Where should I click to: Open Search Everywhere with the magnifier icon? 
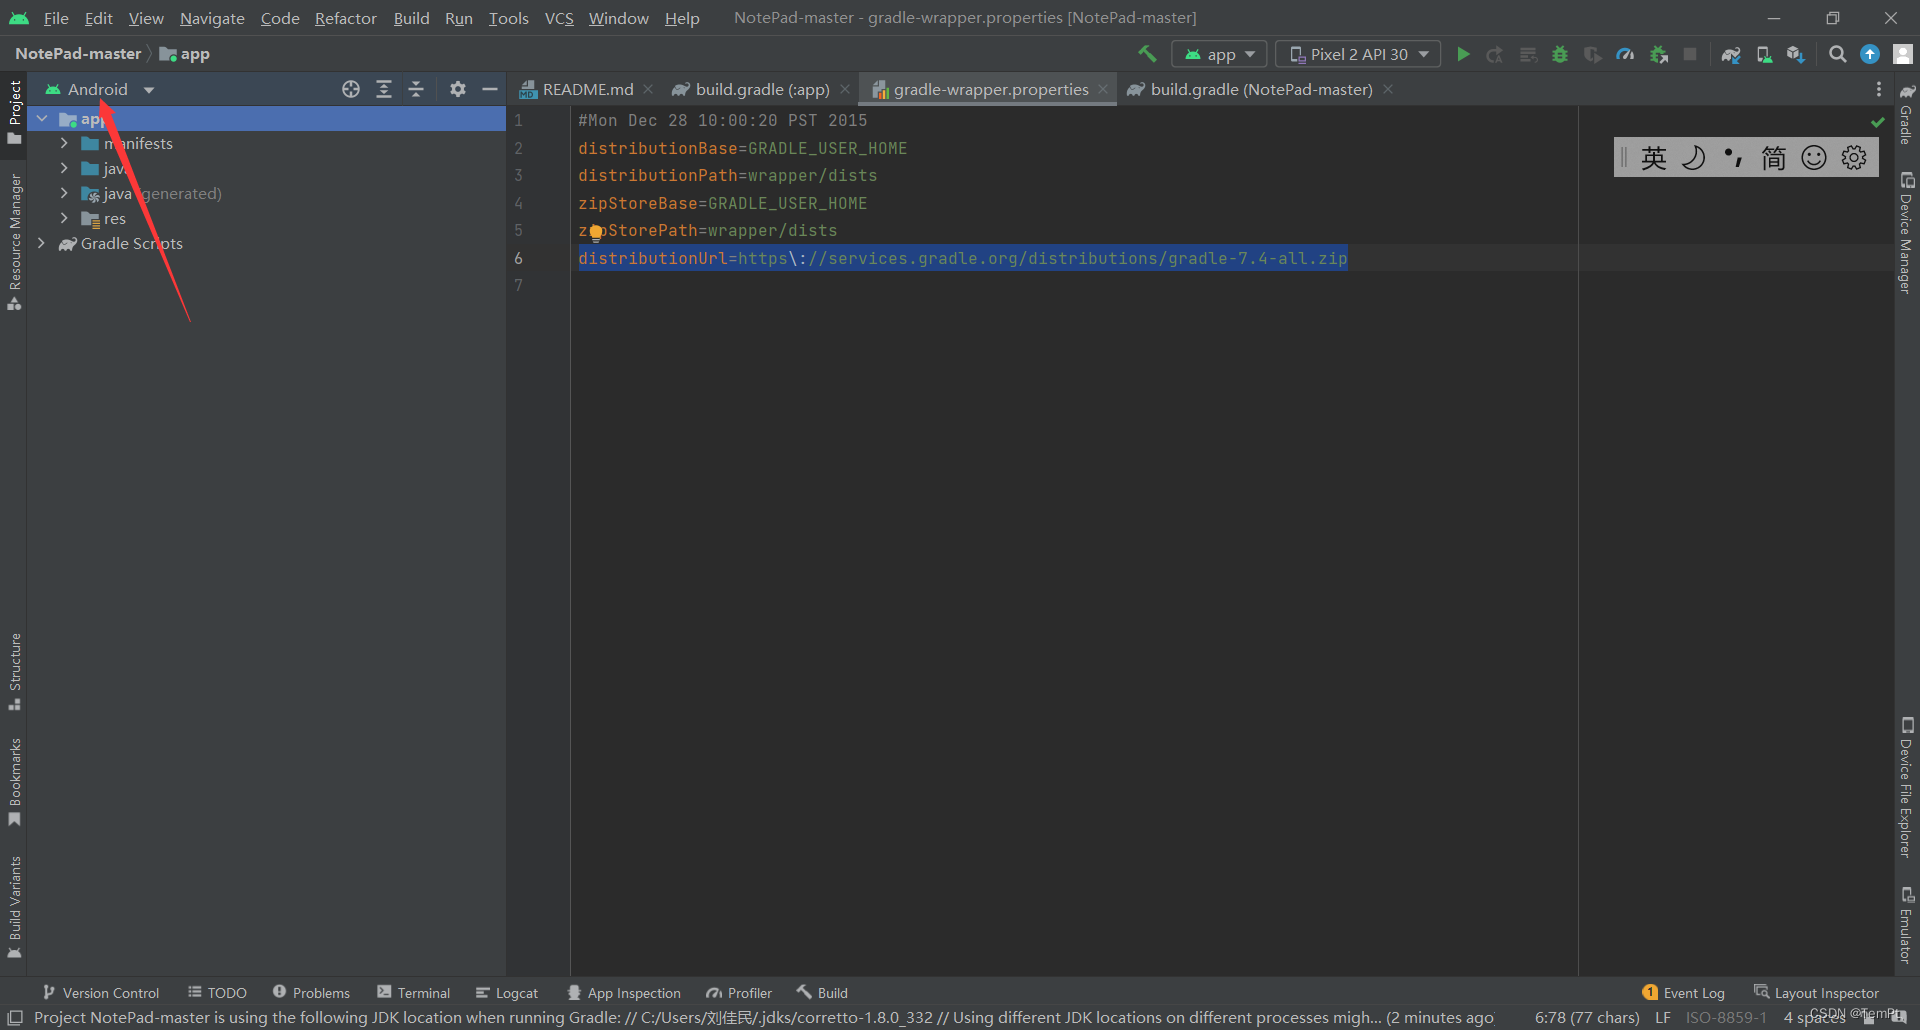pos(1837,54)
